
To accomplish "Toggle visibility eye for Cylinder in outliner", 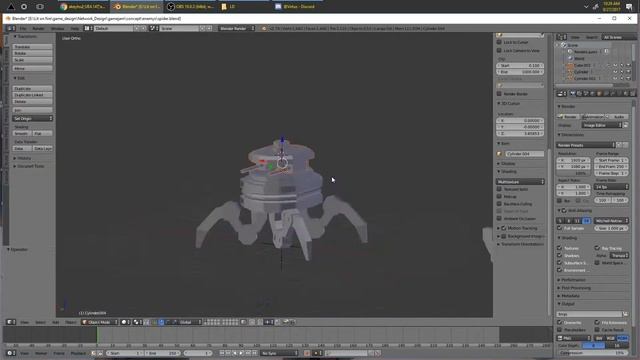I will pos(616,72).
